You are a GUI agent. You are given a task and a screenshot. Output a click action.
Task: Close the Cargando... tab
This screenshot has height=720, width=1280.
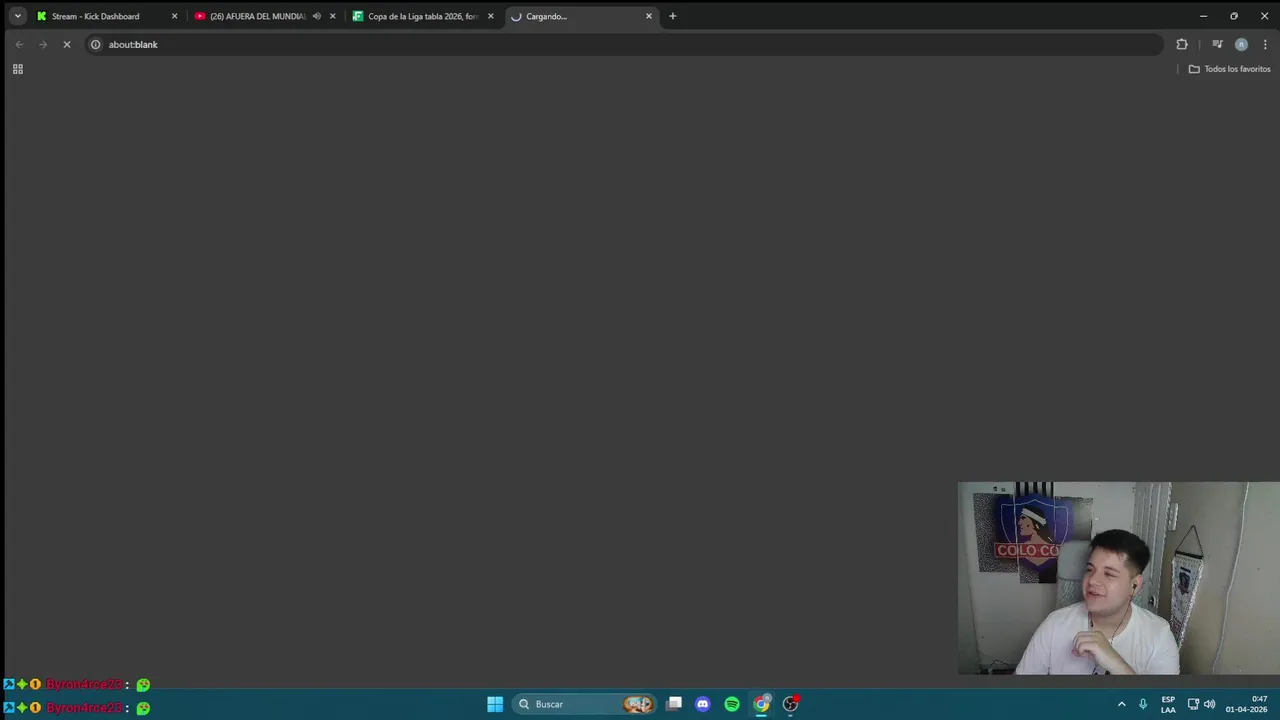point(648,16)
